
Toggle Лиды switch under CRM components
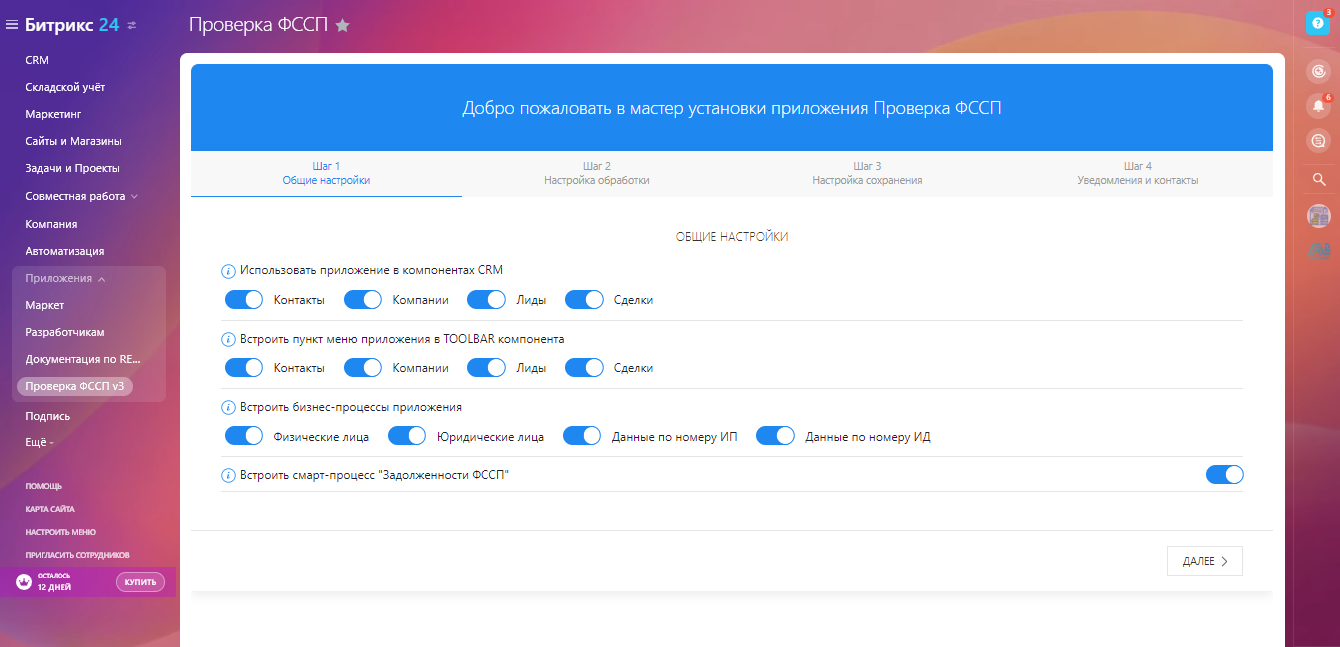pos(486,299)
